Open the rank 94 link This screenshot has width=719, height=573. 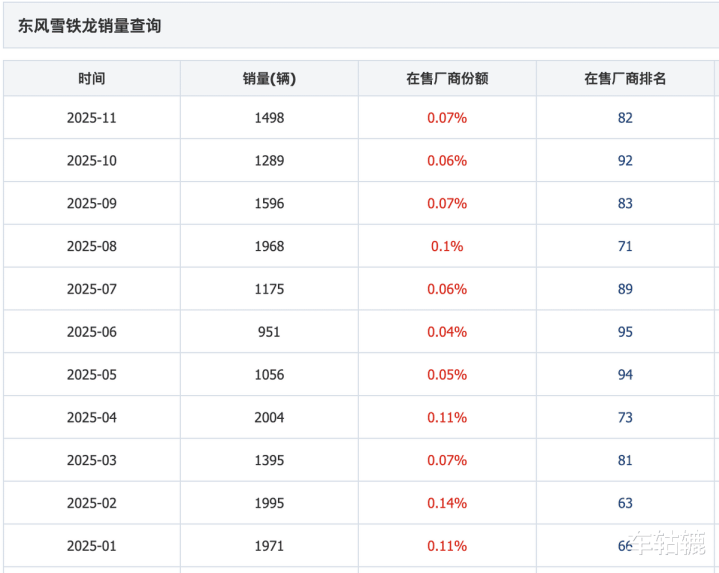[625, 375]
